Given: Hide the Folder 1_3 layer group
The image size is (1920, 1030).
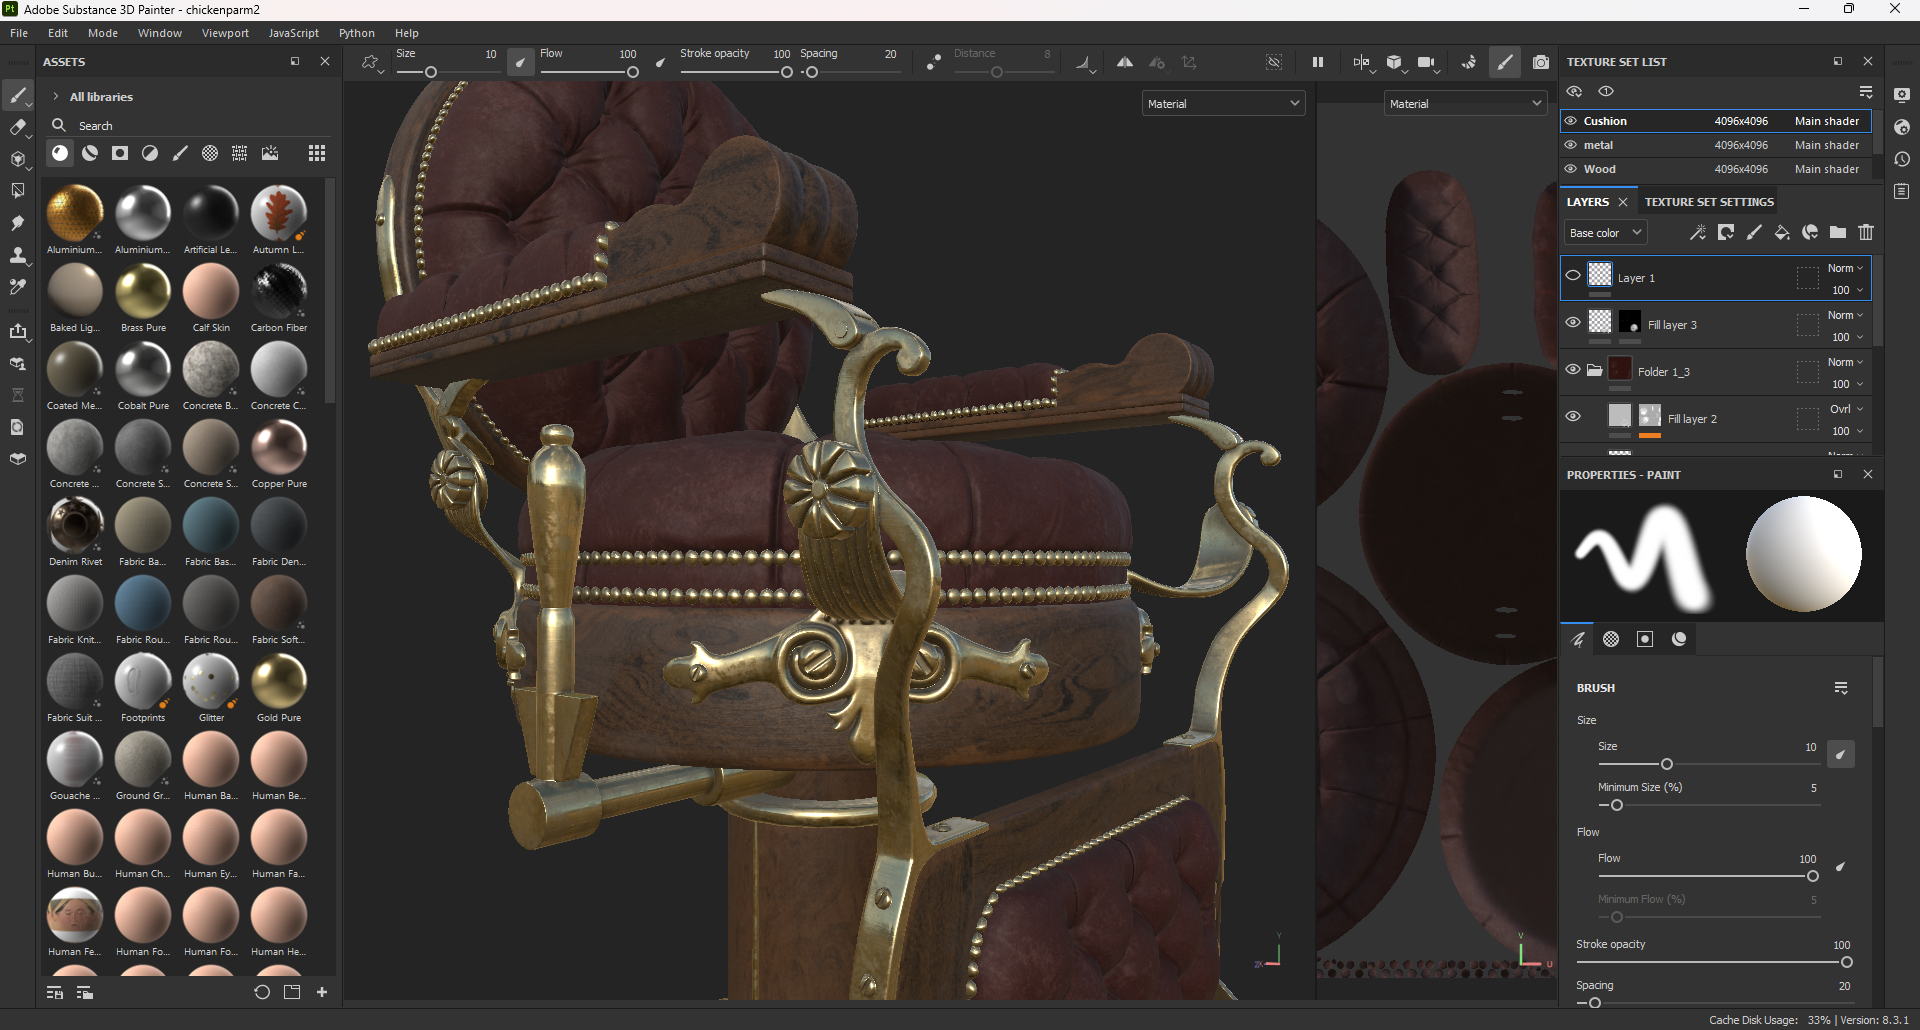Looking at the screenshot, I should tap(1573, 369).
